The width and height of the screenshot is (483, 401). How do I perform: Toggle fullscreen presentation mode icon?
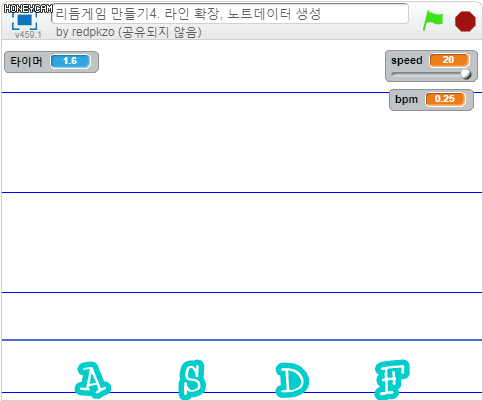24,20
